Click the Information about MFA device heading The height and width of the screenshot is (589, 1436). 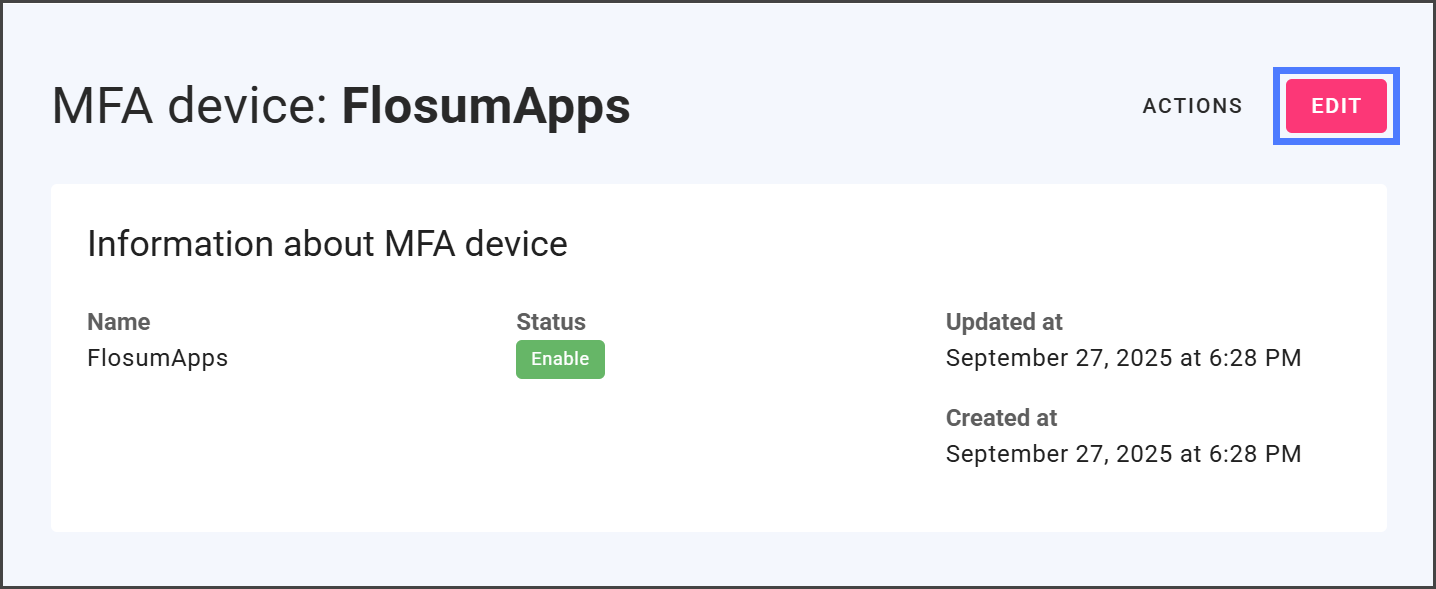pos(327,244)
